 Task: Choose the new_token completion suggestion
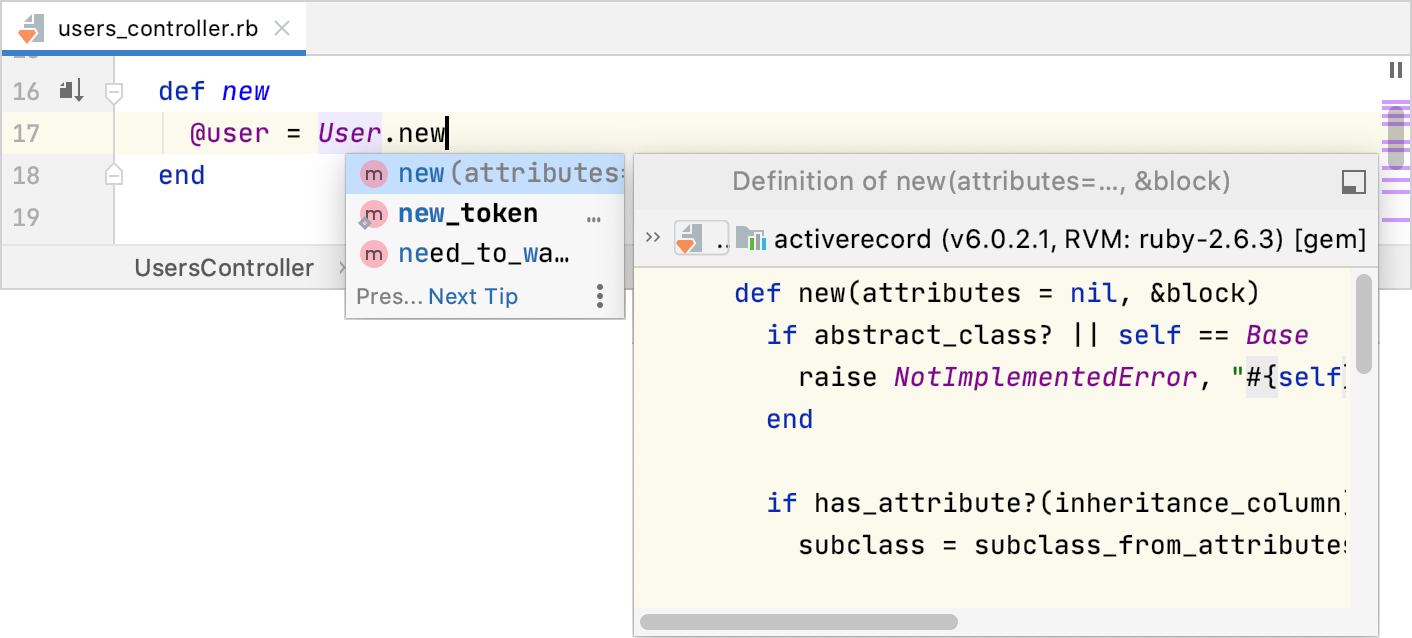468,214
